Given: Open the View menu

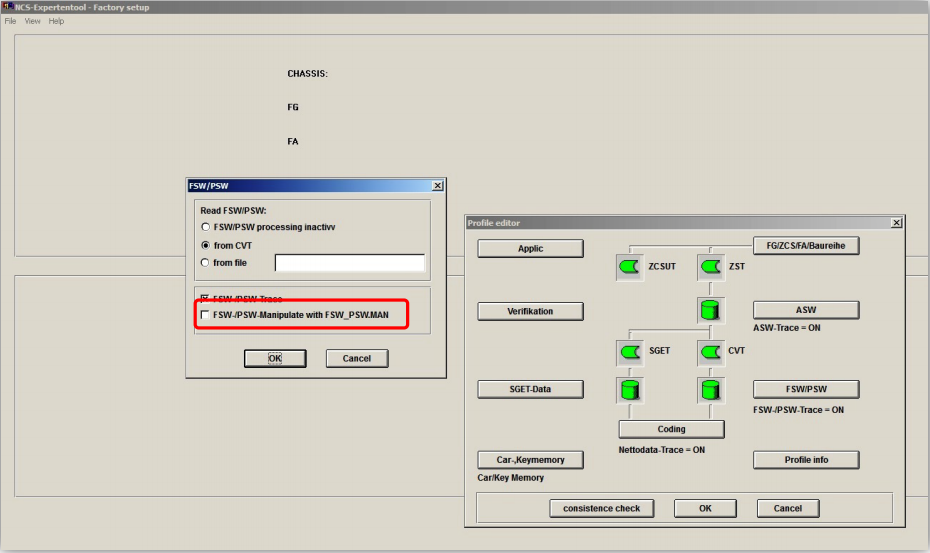Looking at the screenshot, I should tap(33, 21).
